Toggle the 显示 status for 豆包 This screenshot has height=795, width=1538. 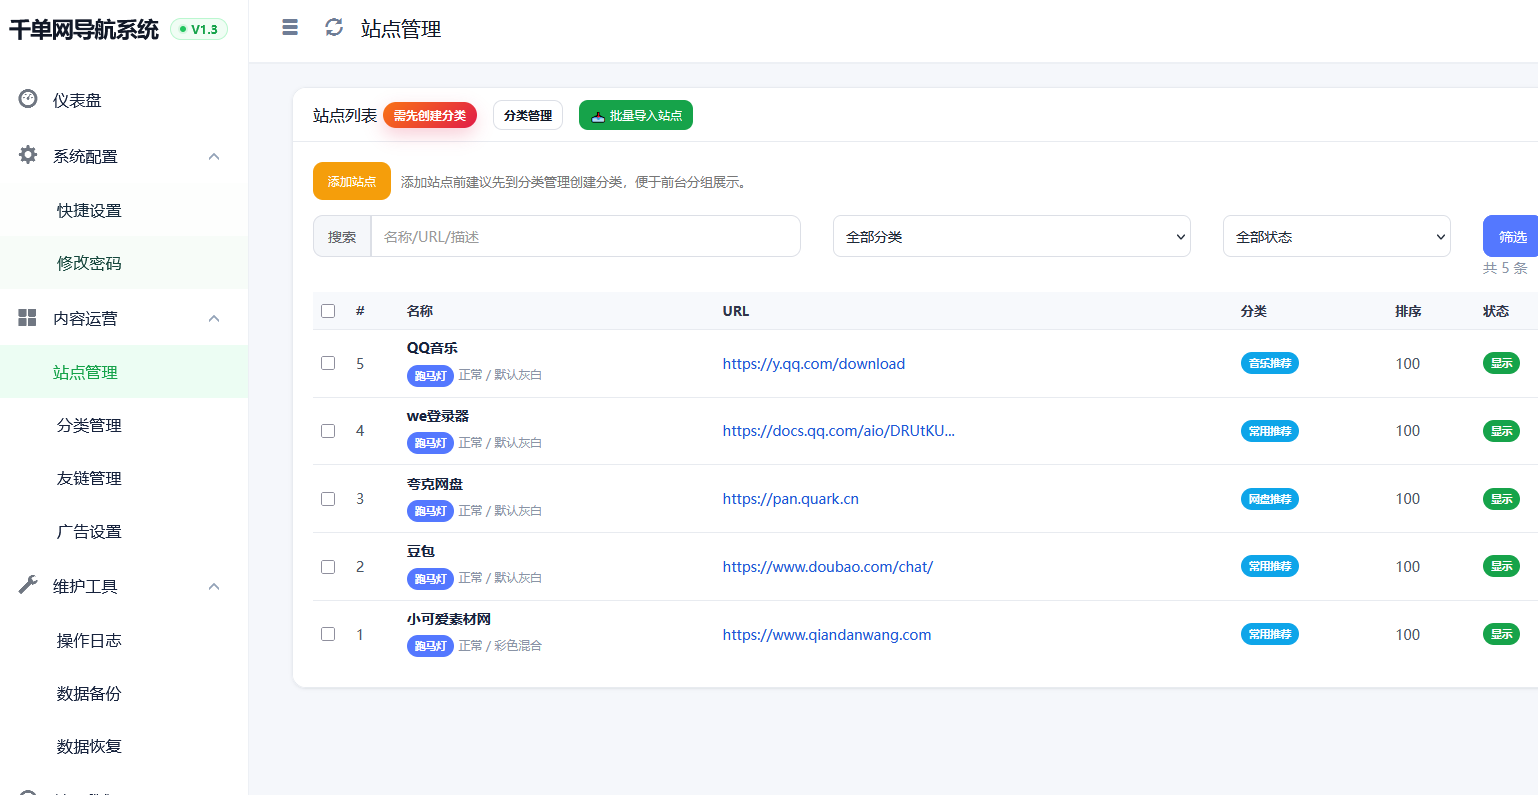1501,566
